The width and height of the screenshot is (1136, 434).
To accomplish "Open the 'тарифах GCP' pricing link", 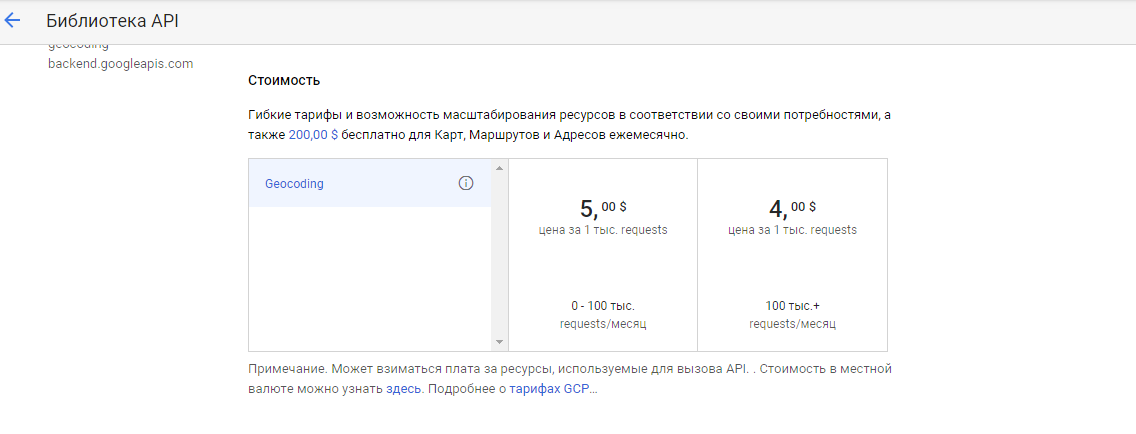I will click(x=549, y=388).
